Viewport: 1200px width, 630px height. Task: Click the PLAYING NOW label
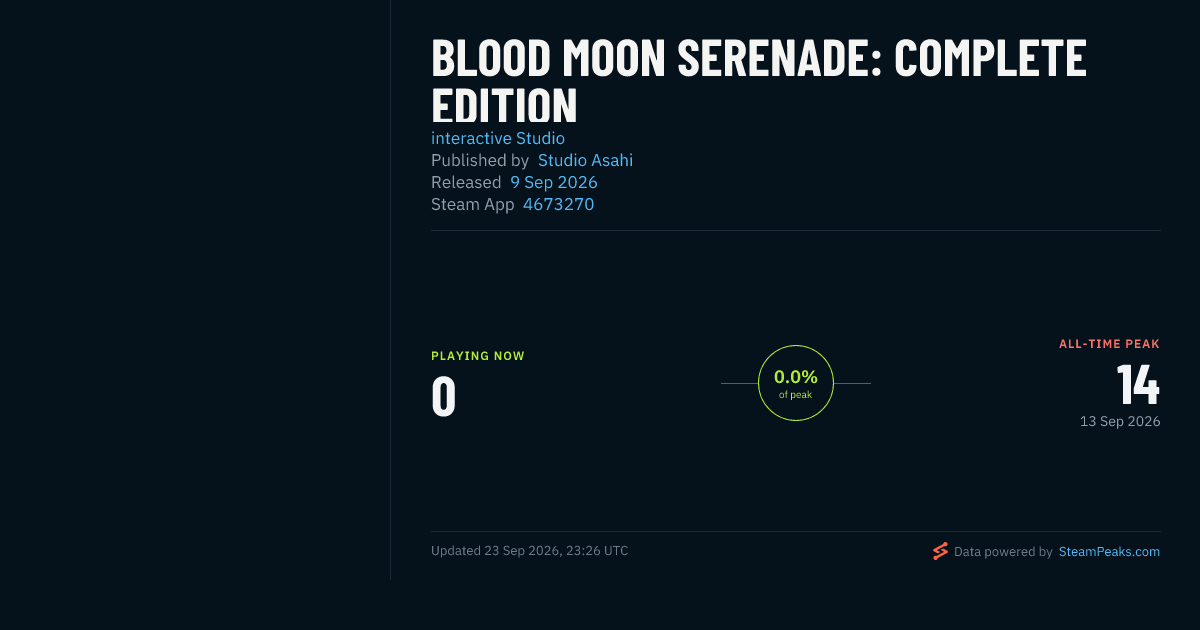[478, 356]
